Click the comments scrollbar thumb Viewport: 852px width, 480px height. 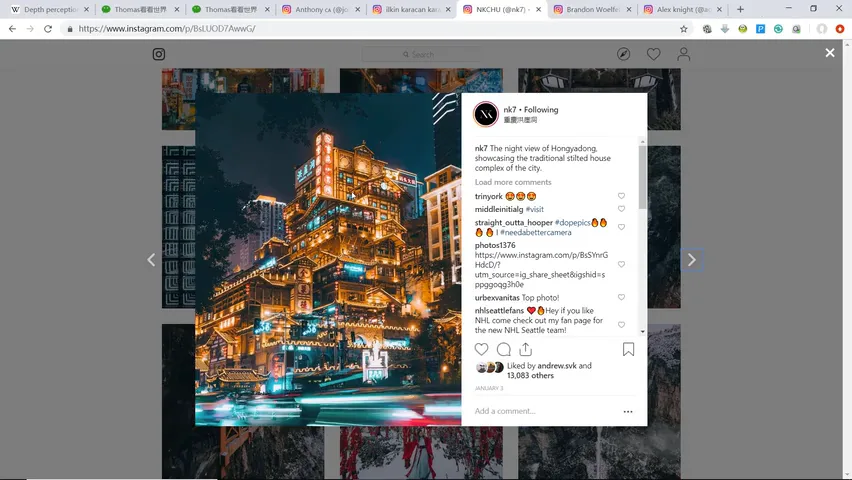tap(642, 177)
